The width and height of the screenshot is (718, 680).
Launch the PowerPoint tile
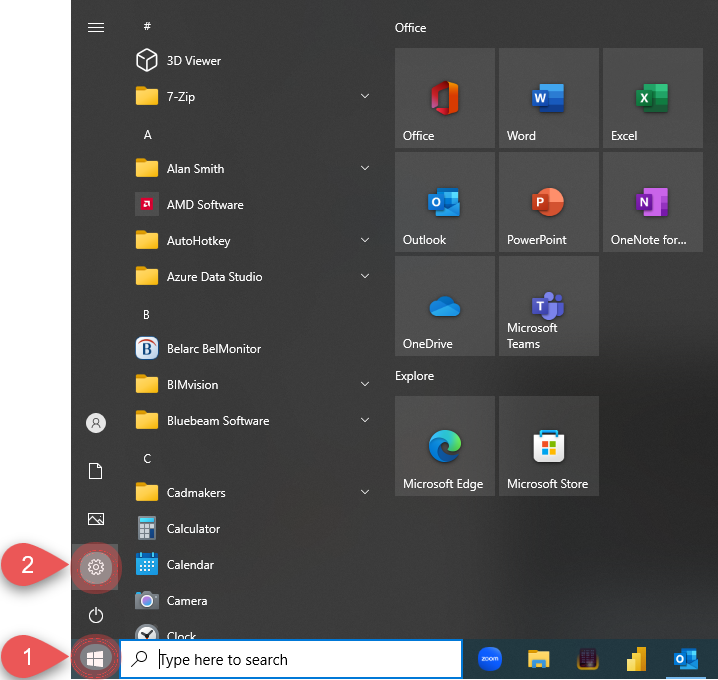click(549, 202)
